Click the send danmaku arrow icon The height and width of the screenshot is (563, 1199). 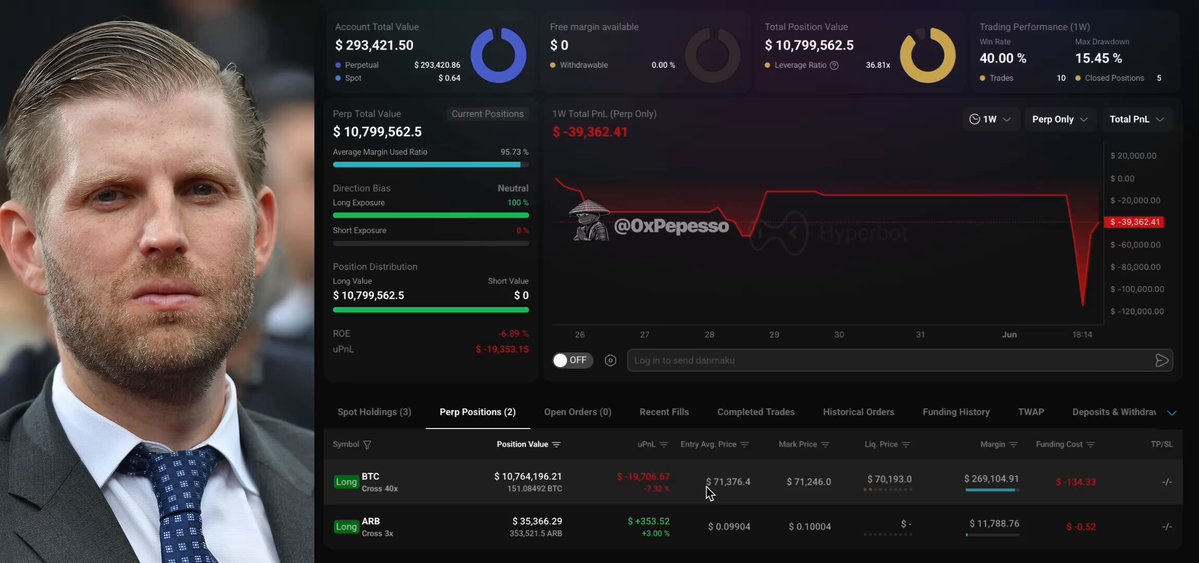(x=1162, y=360)
